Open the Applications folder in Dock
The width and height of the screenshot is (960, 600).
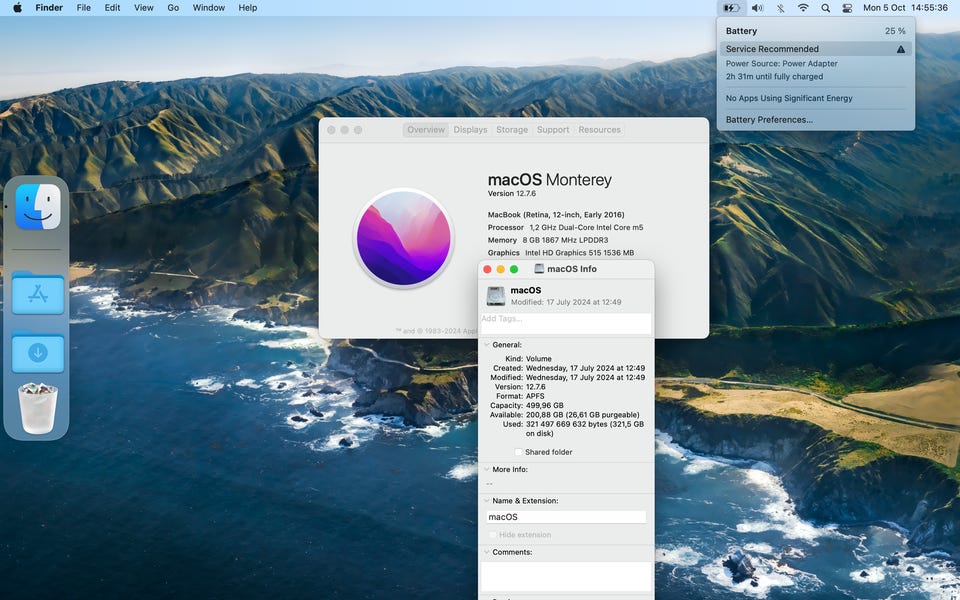[x=37, y=293]
